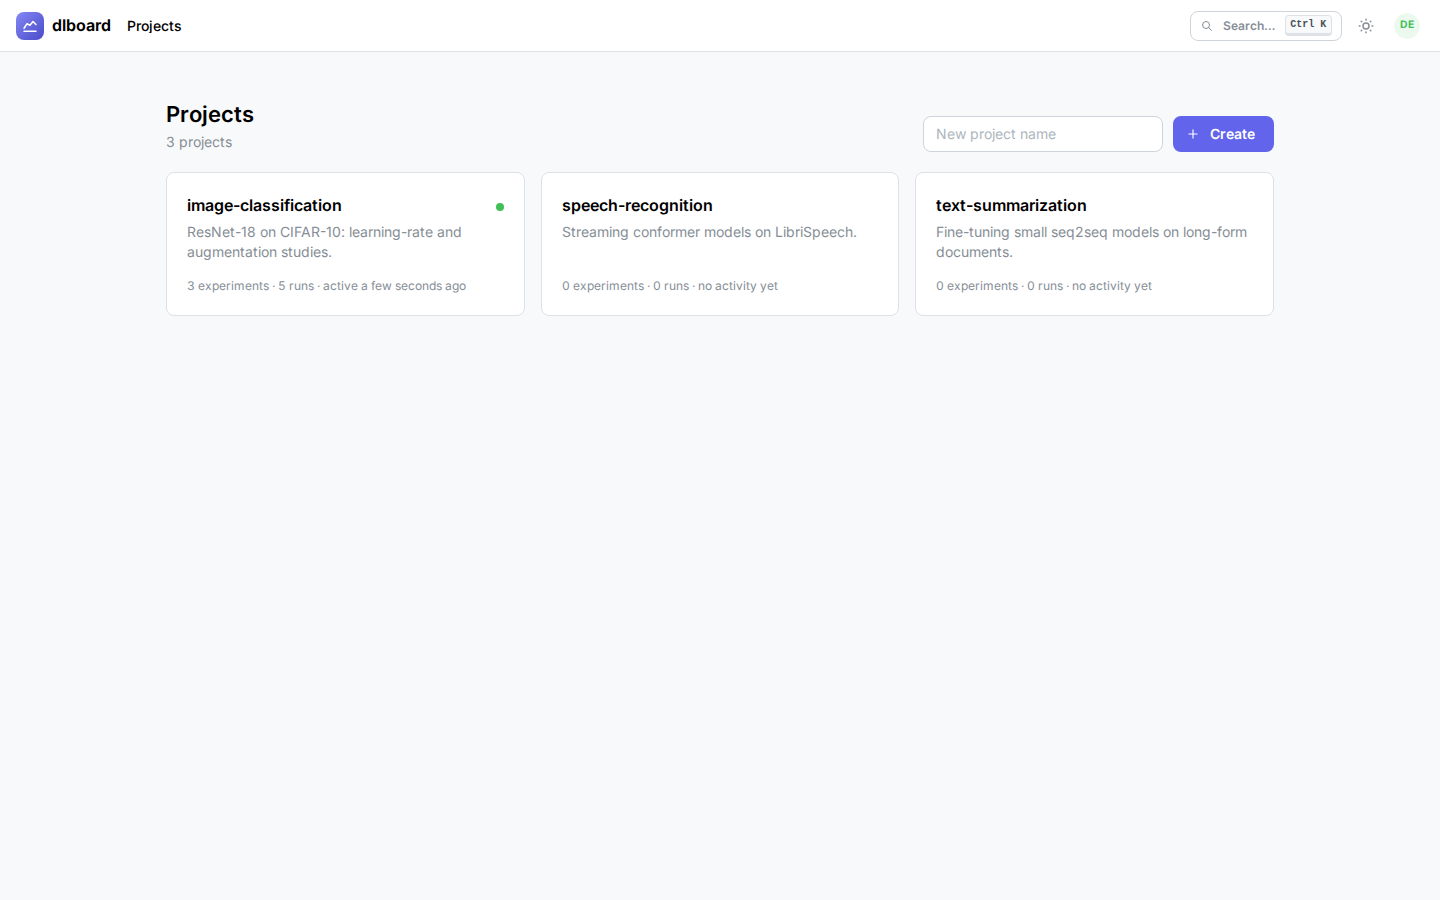Image resolution: width=1440 pixels, height=900 pixels.
Task: Focus the New project name field
Action: 1043,134
